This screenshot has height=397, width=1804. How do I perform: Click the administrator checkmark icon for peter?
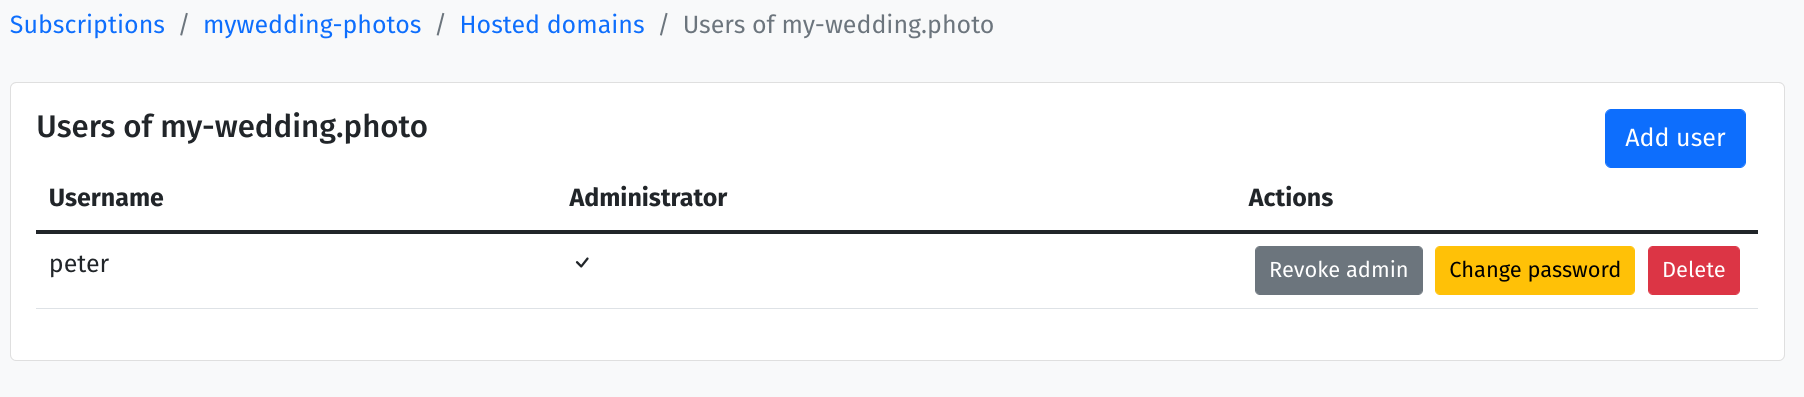[582, 263]
